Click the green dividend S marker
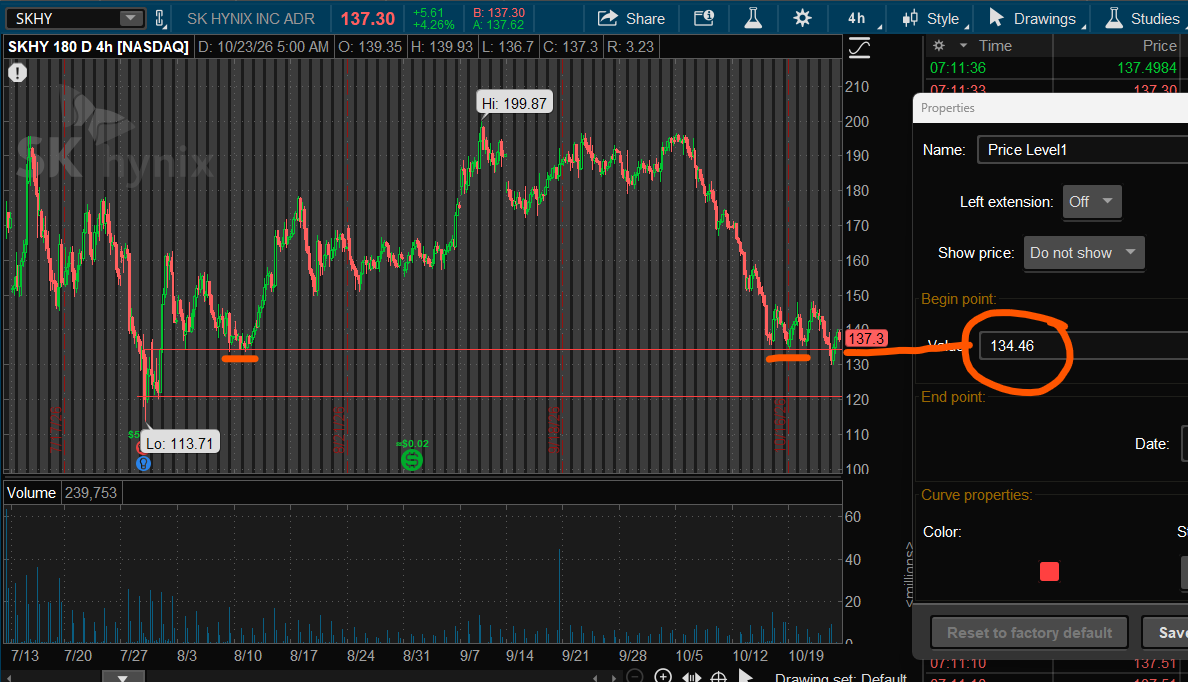Image resolution: width=1188 pixels, height=682 pixels. [x=411, y=459]
